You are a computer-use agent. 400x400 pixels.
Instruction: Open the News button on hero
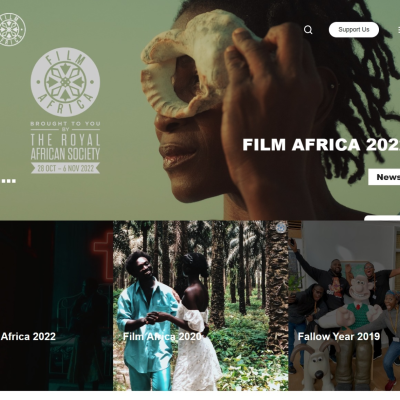(x=384, y=177)
